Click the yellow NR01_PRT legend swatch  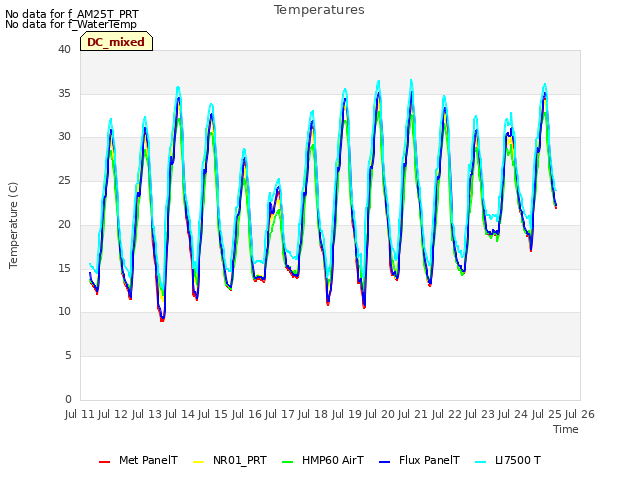click(x=198, y=462)
